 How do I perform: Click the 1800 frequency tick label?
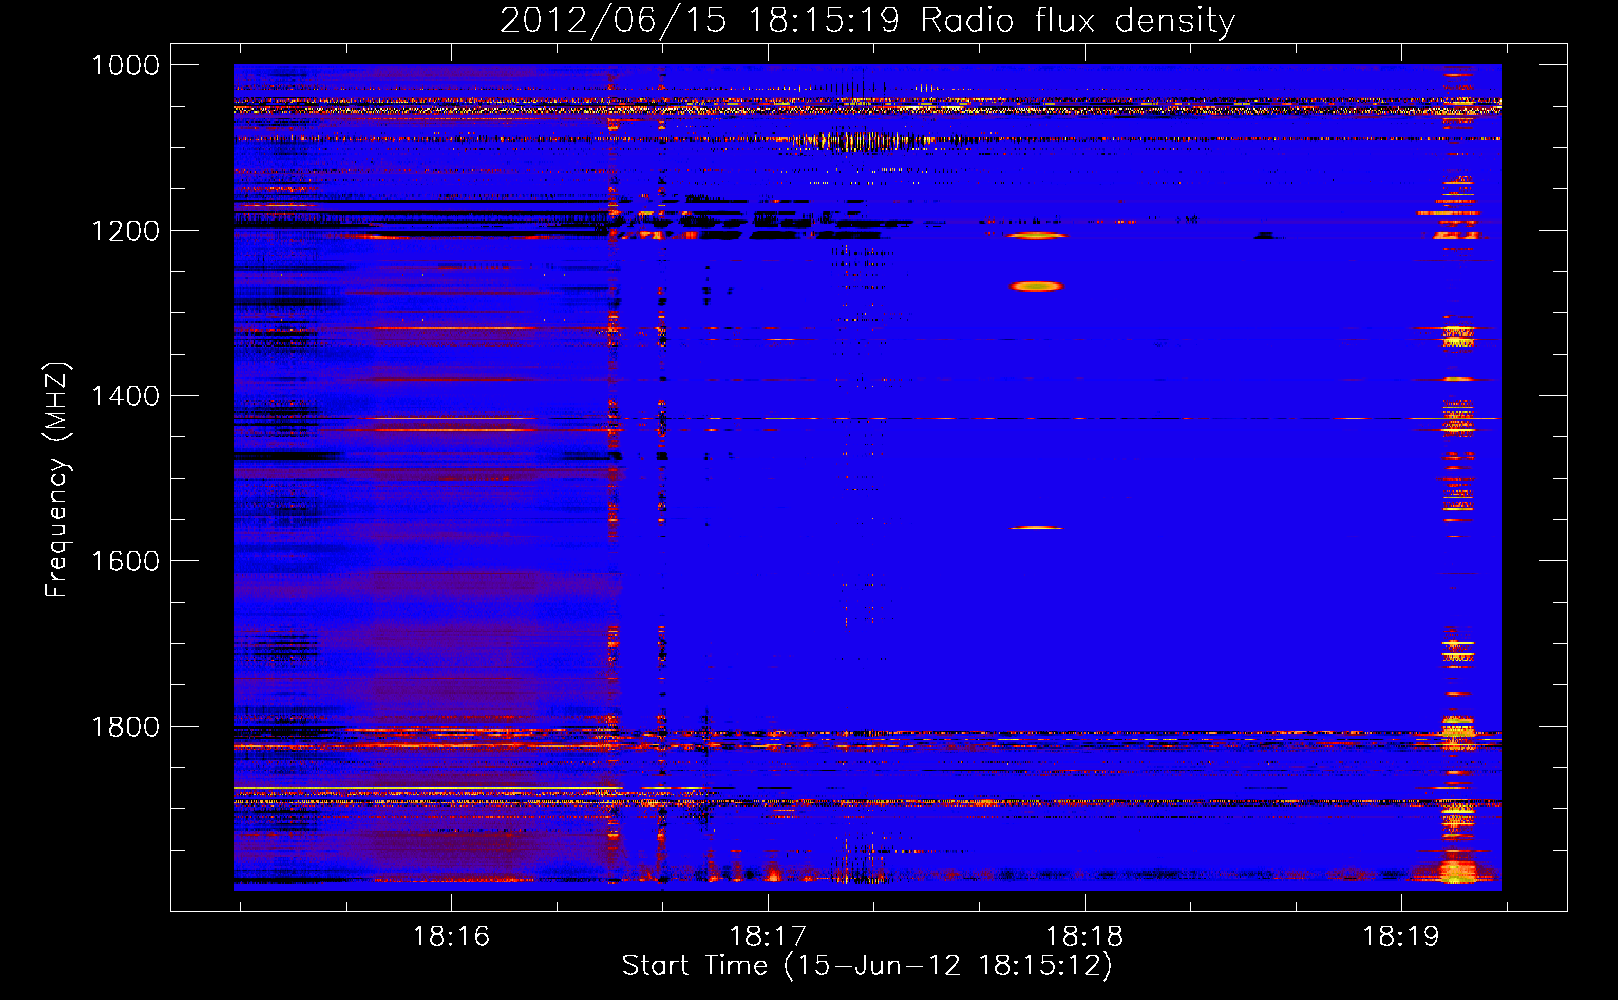pyautogui.click(x=125, y=727)
